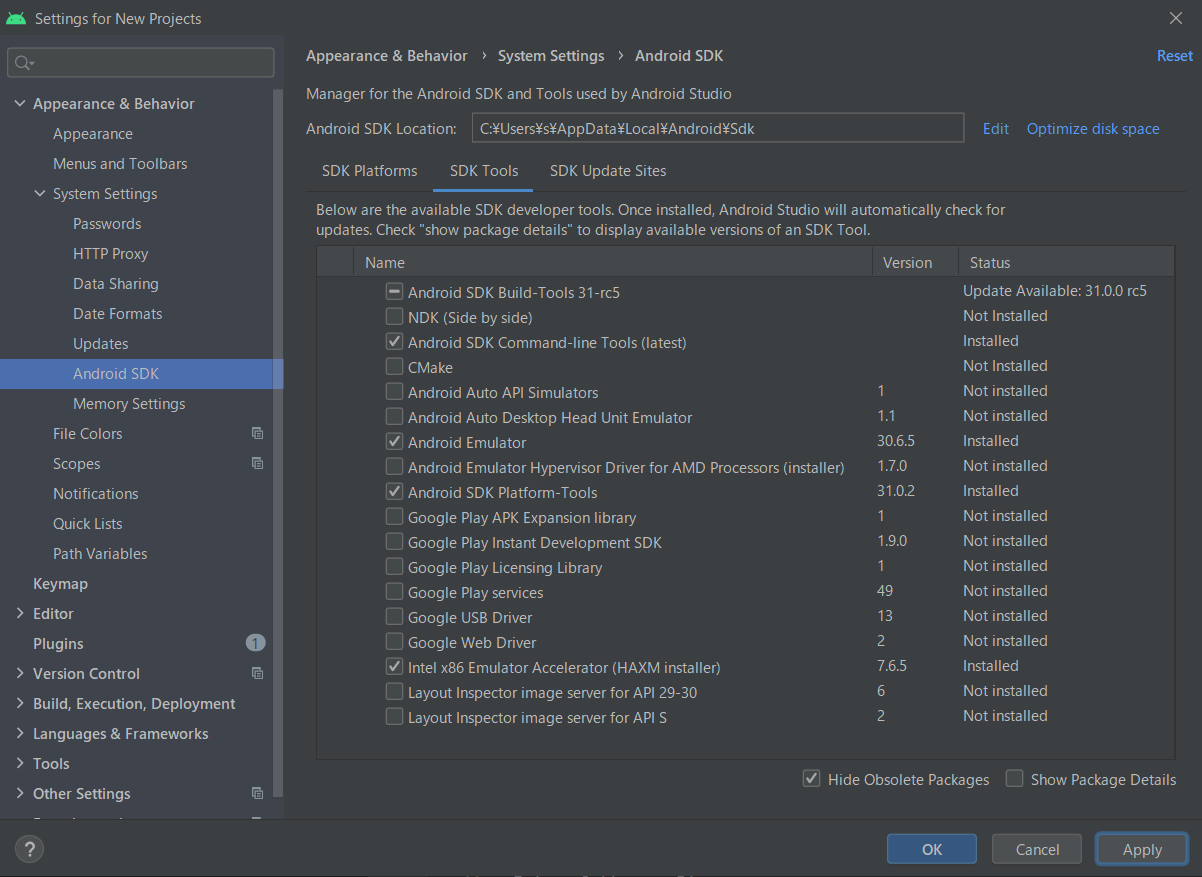
Task: Collapse the Appearance & Behavior tree node
Action: coord(20,104)
